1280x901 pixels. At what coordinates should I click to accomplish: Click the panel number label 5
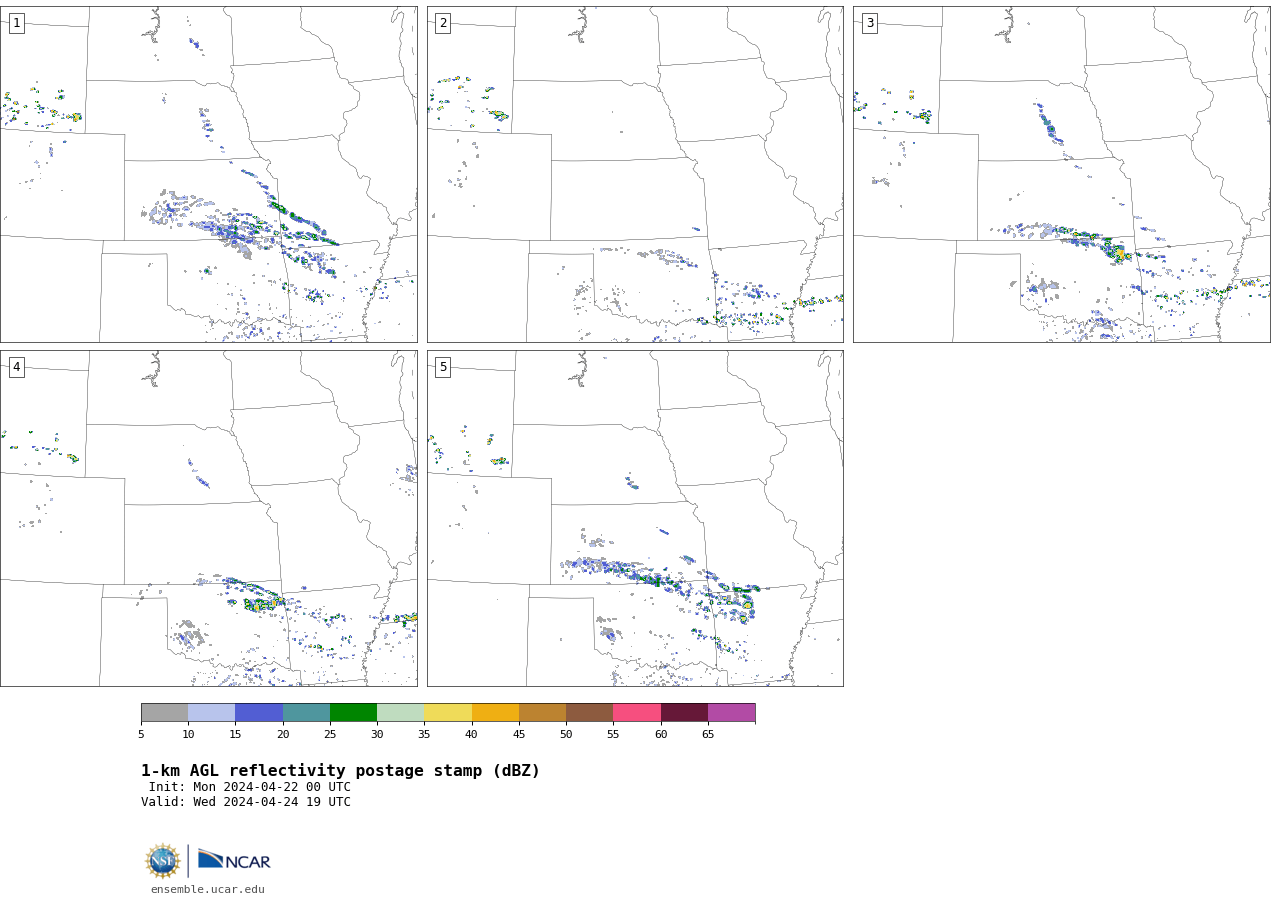pyautogui.click(x=443, y=367)
